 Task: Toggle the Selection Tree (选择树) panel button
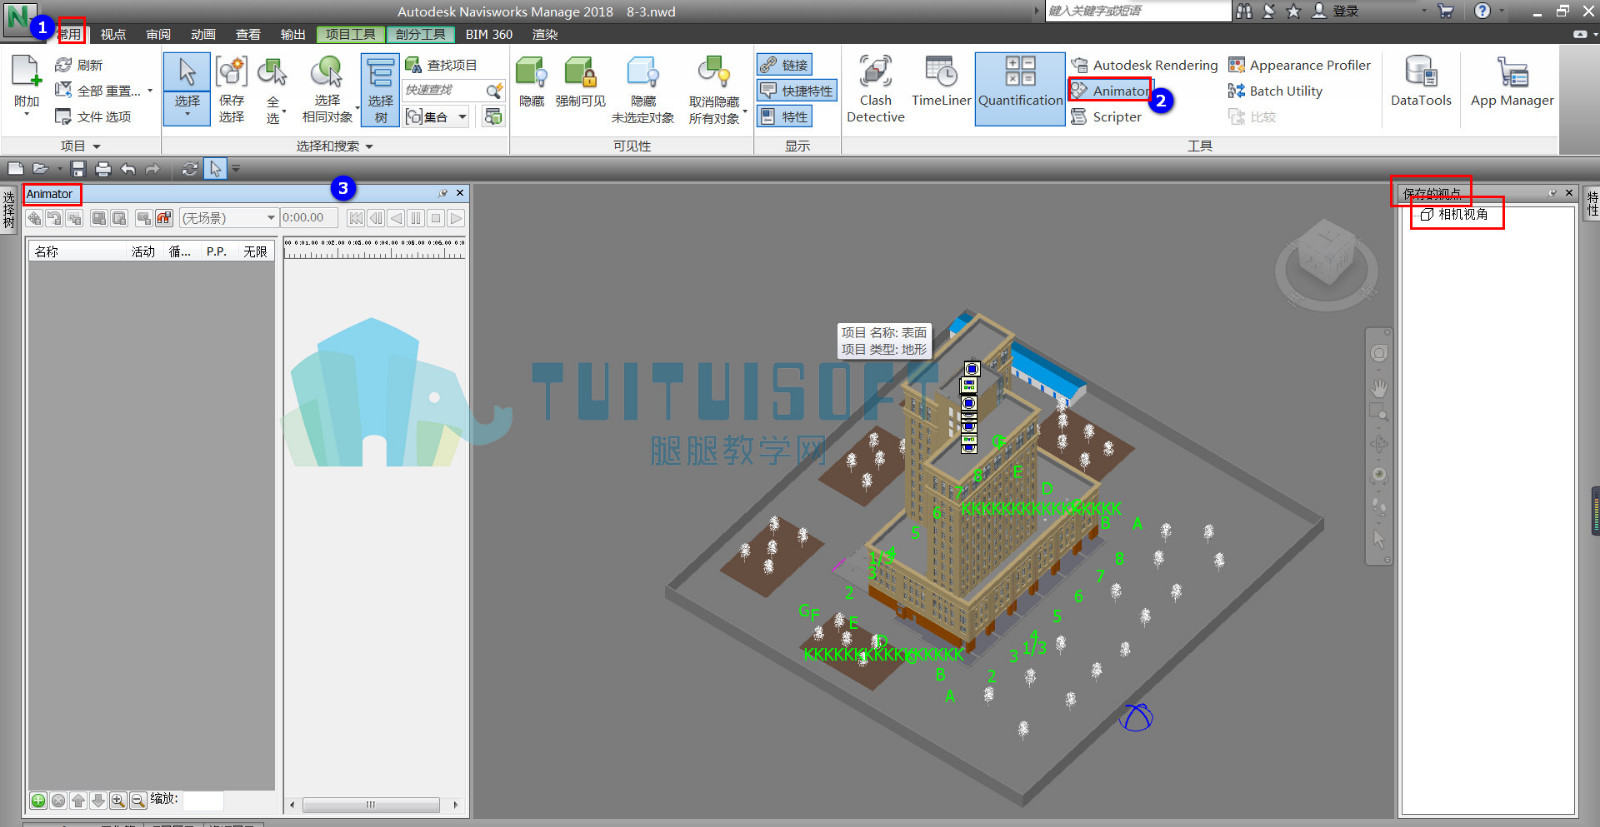[380, 90]
